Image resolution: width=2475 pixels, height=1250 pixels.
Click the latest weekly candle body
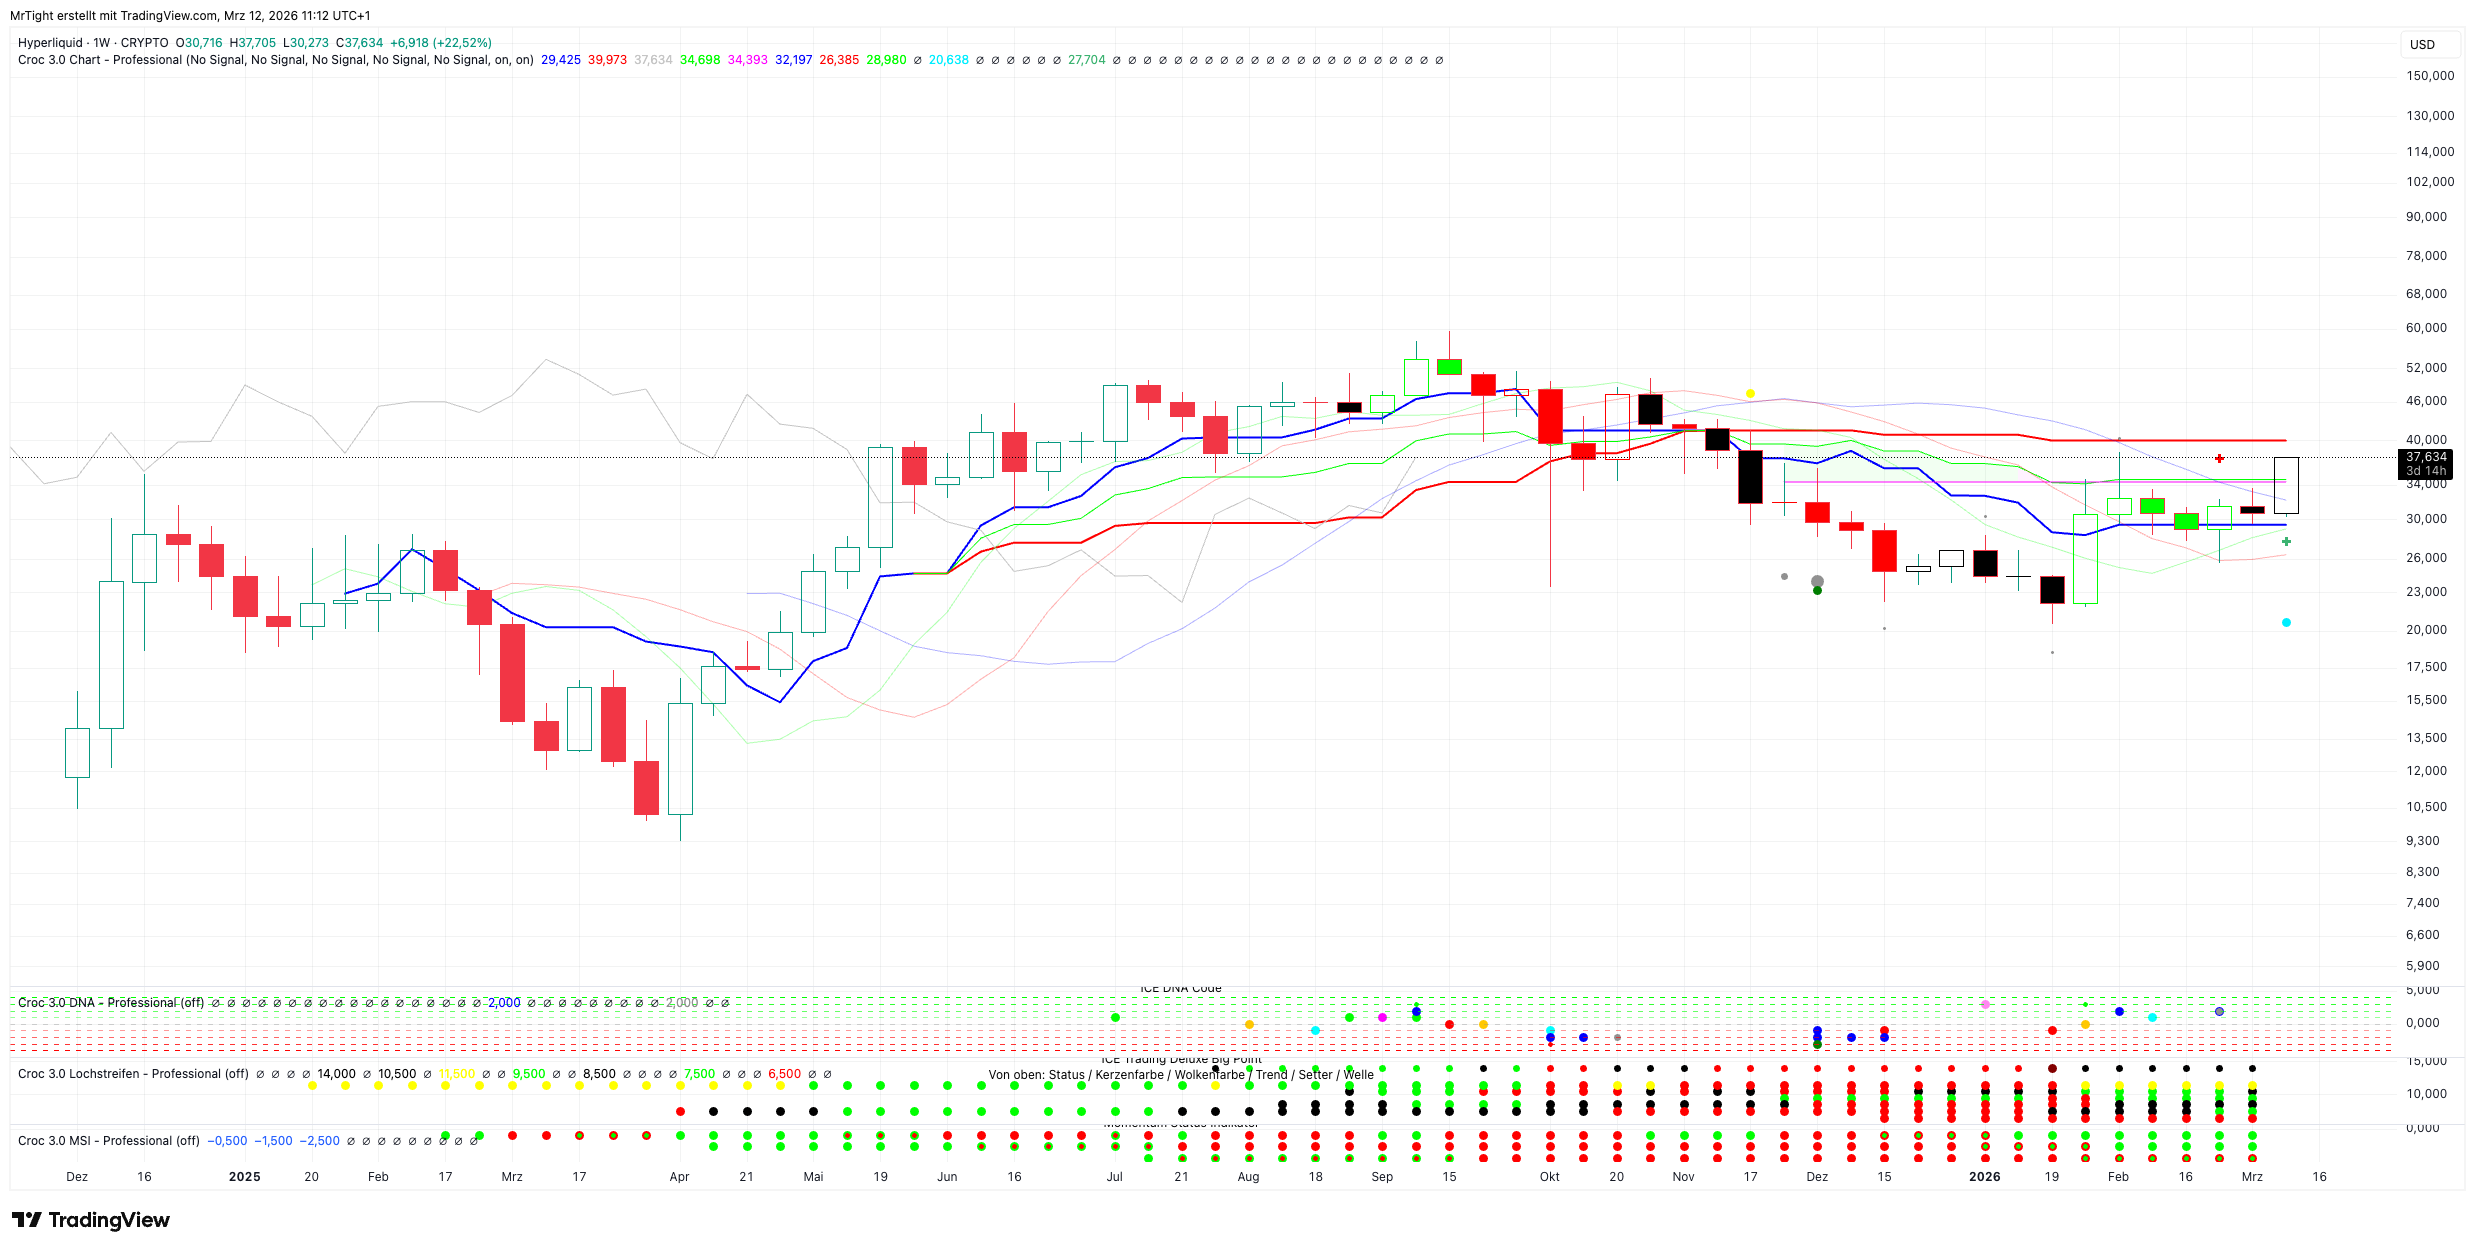coord(2286,485)
